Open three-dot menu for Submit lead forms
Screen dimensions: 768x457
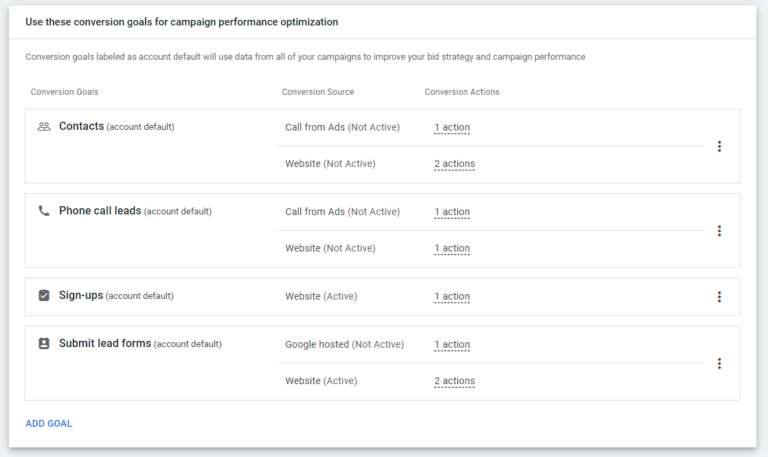tap(719, 364)
